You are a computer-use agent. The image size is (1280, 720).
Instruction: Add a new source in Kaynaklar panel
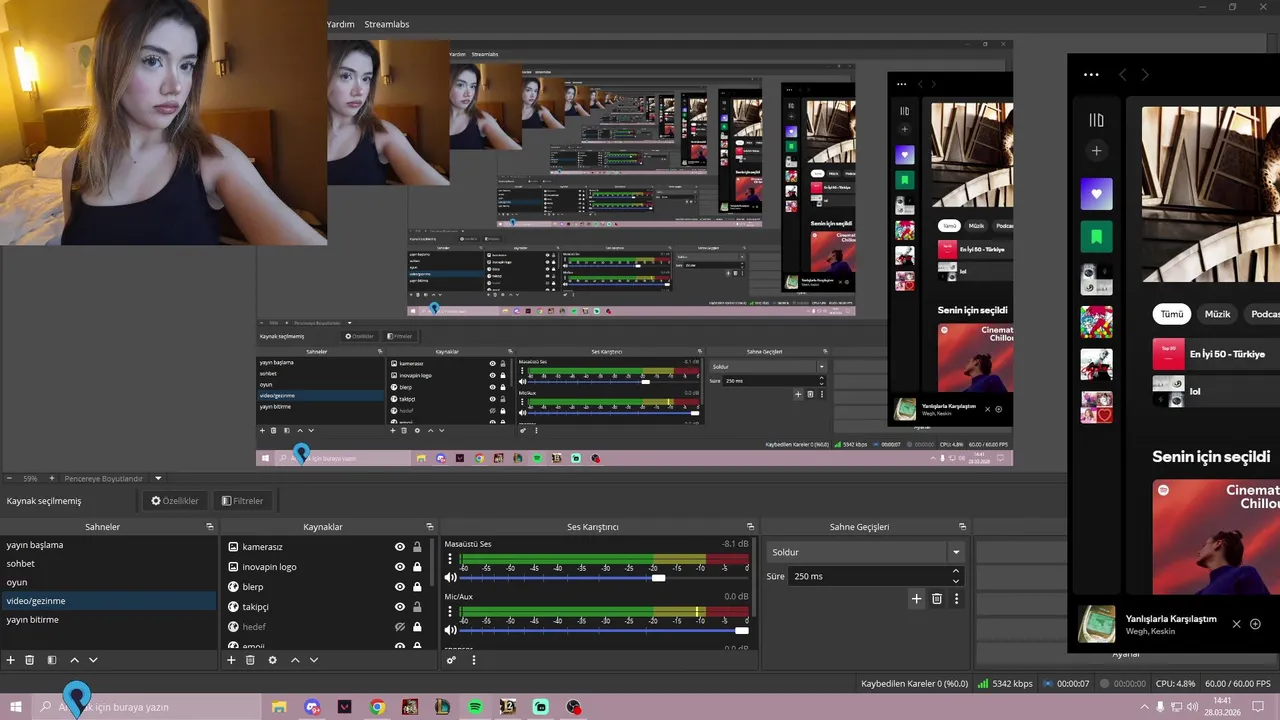(231, 660)
